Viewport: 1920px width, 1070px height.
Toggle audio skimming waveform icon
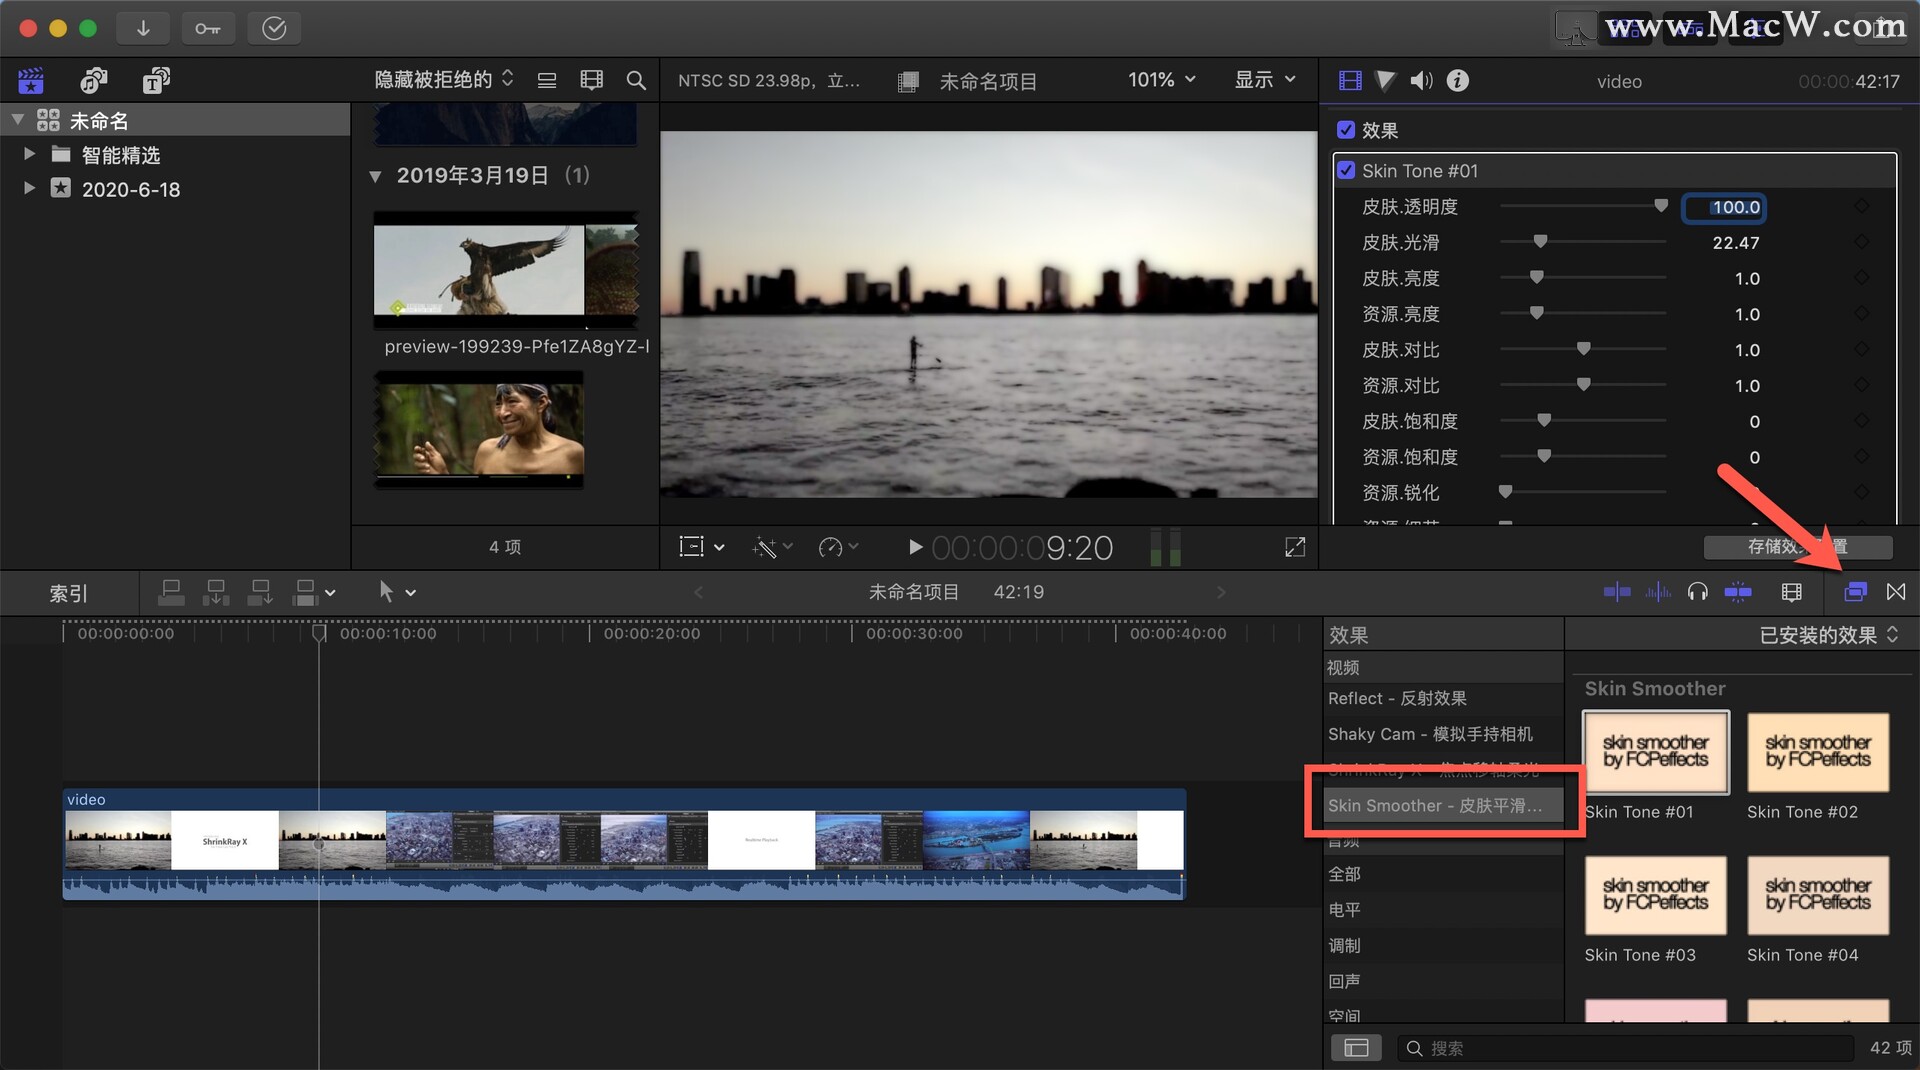click(1658, 592)
